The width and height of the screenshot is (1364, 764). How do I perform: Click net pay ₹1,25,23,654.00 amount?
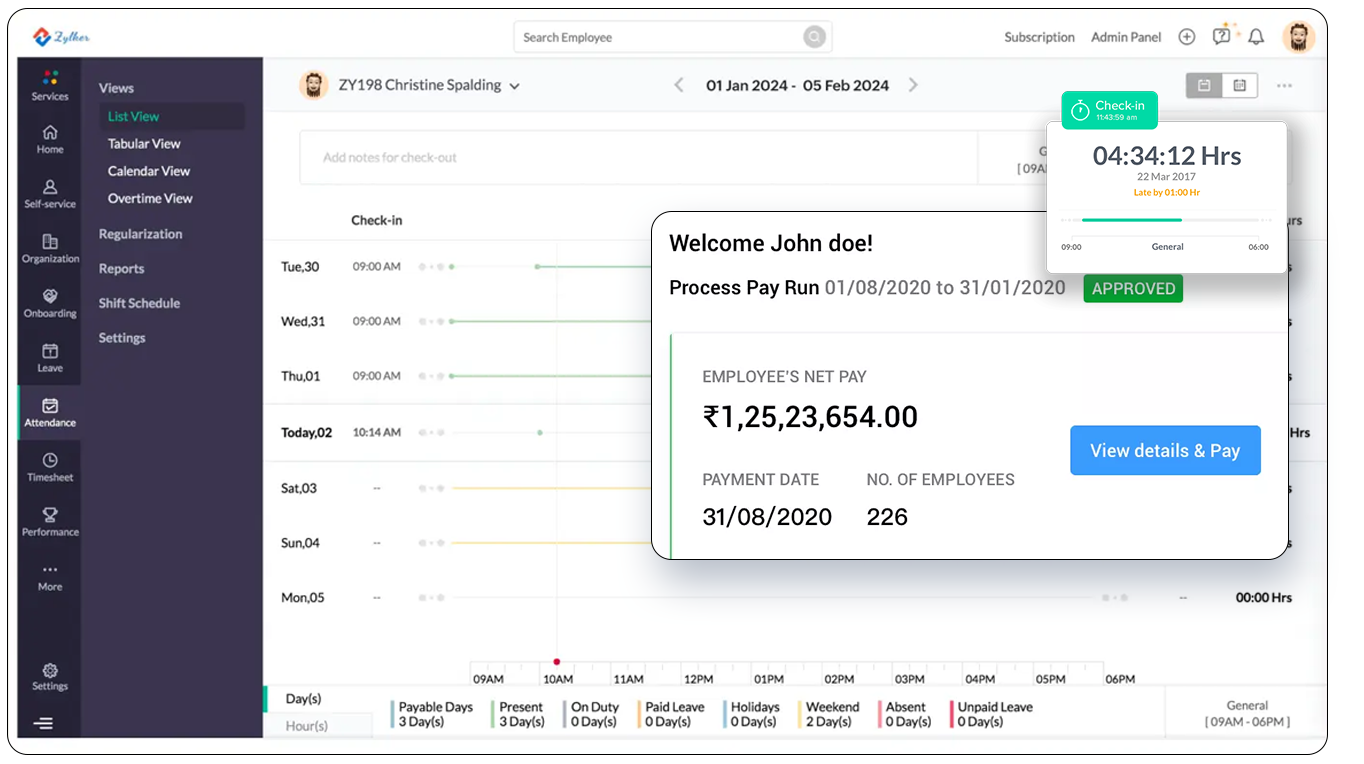click(810, 417)
